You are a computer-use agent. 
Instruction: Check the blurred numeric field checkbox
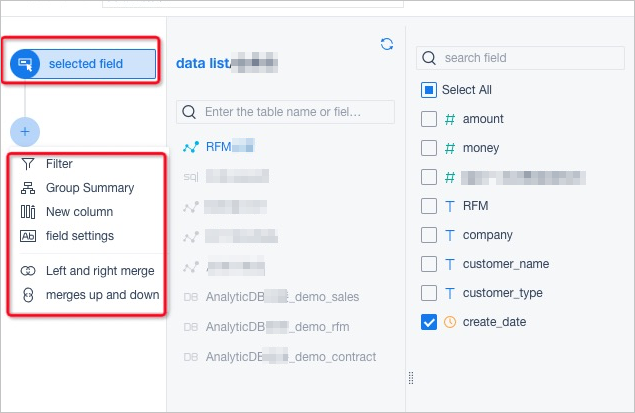click(429, 177)
